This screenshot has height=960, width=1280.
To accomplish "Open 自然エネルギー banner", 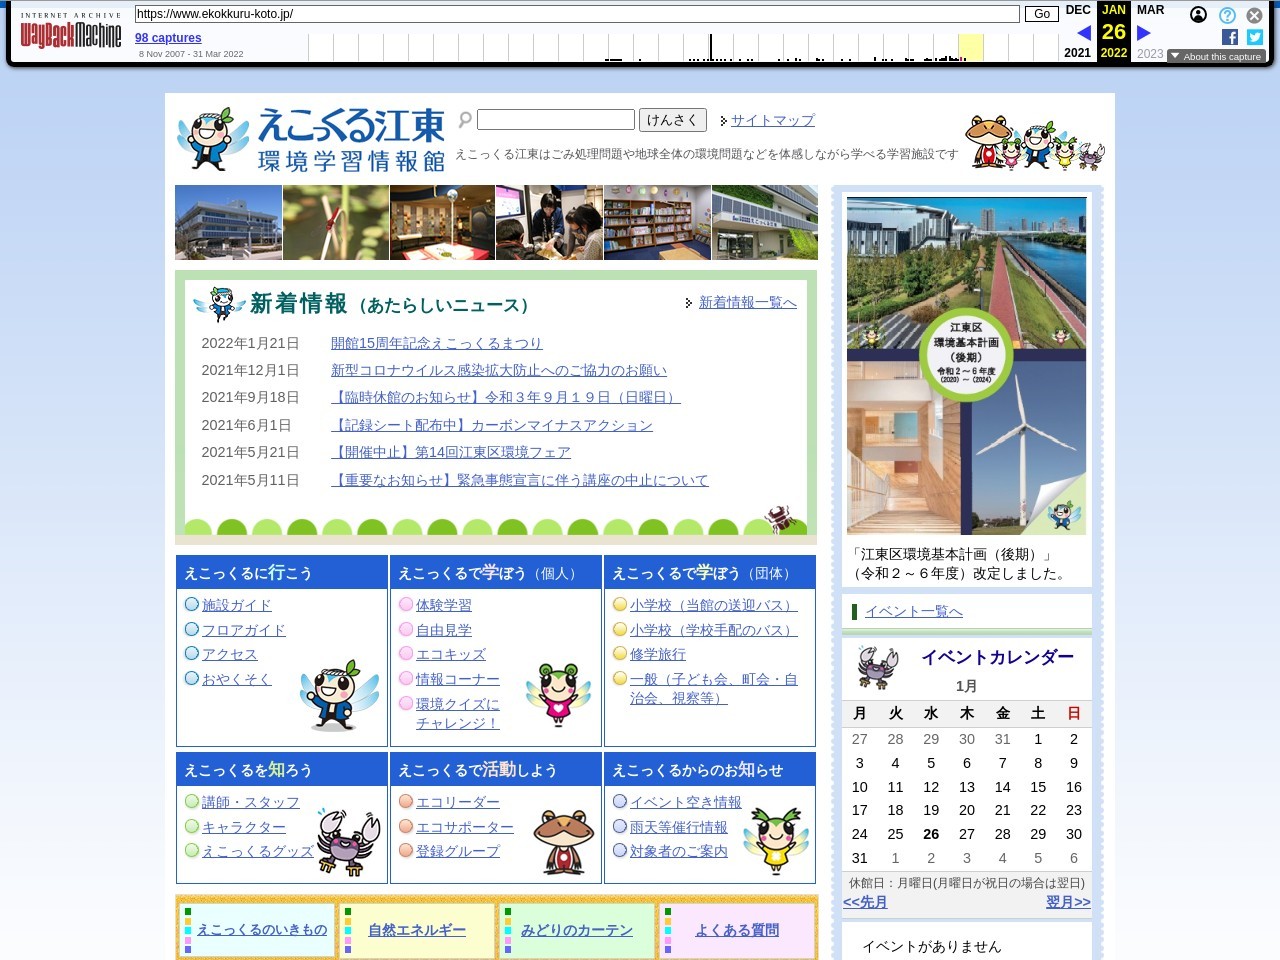I will tap(417, 930).
